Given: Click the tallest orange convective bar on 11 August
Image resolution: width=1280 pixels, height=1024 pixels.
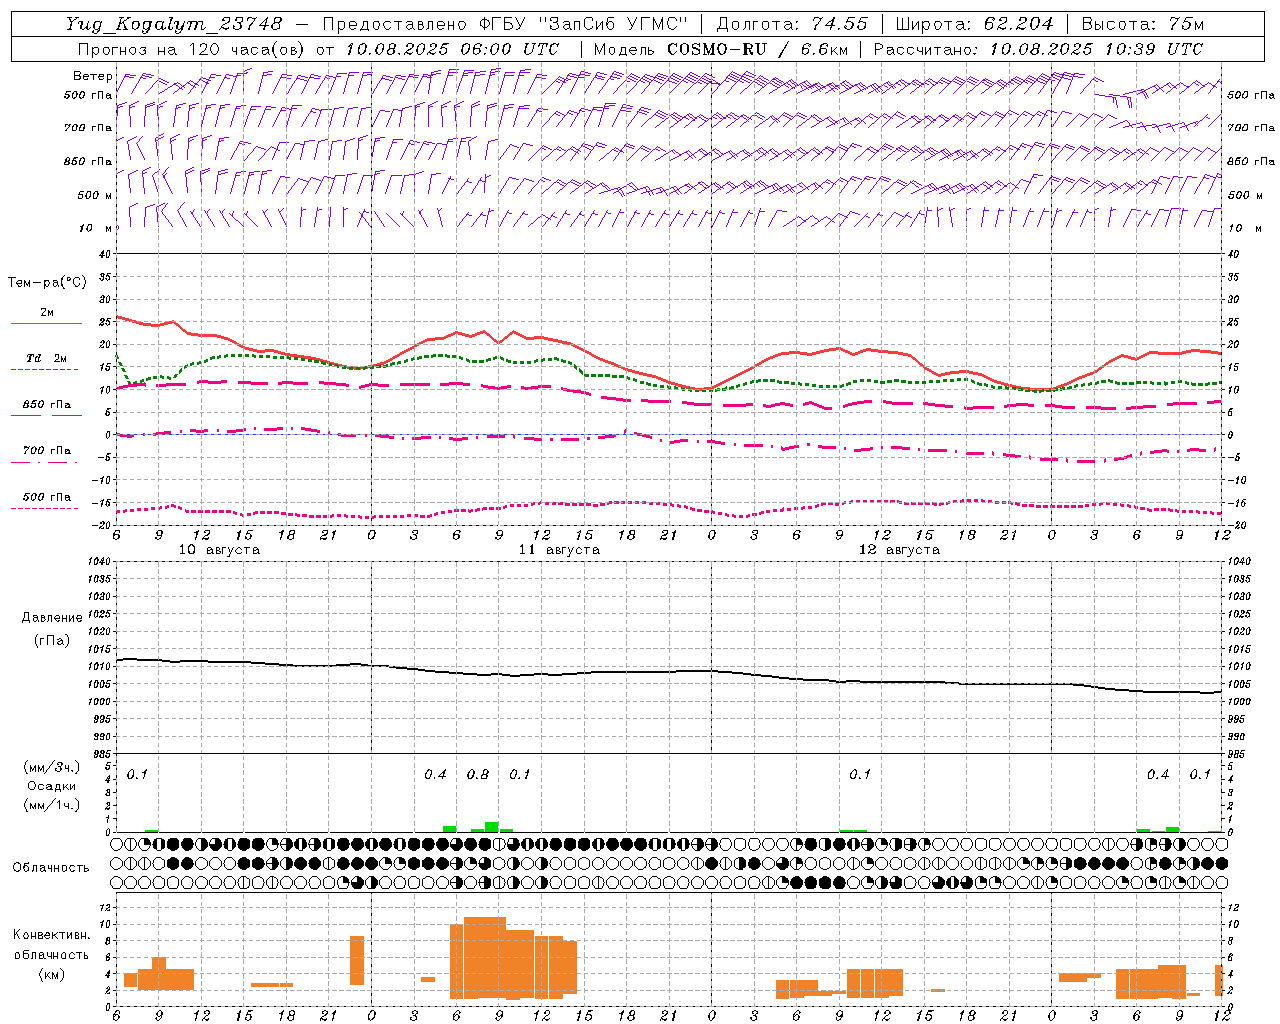Looking at the screenshot, I should pyautogui.click(x=485, y=957).
